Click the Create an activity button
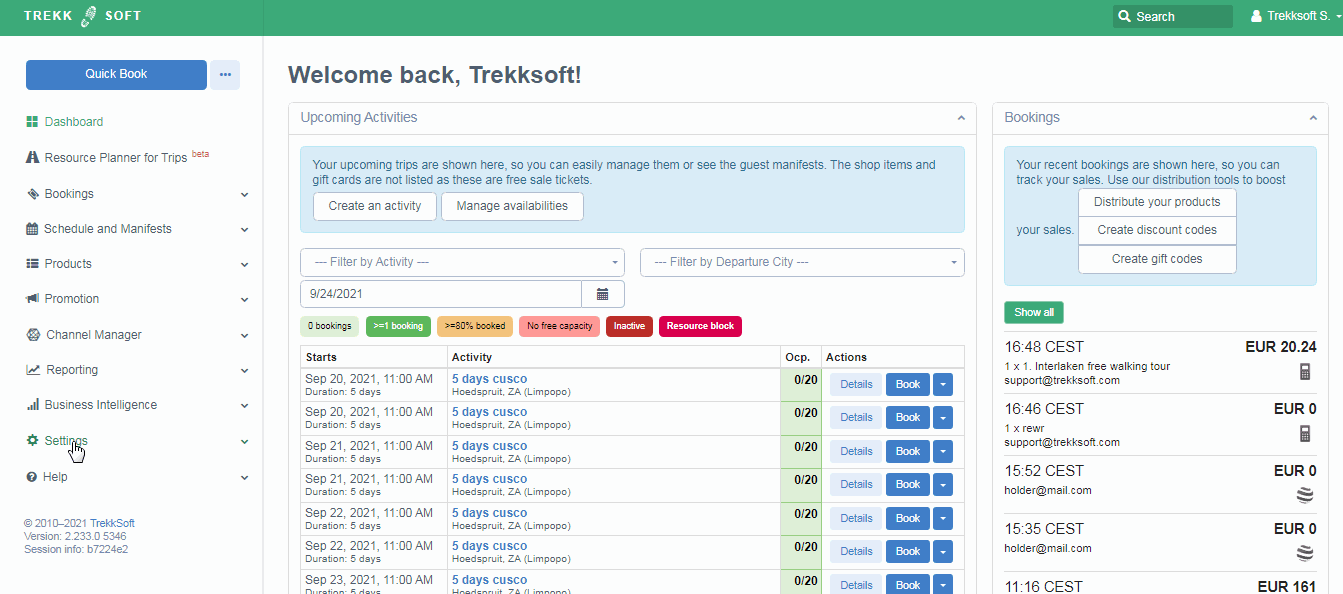The width and height of the screenshot is (1343, 594). point(368,206)
